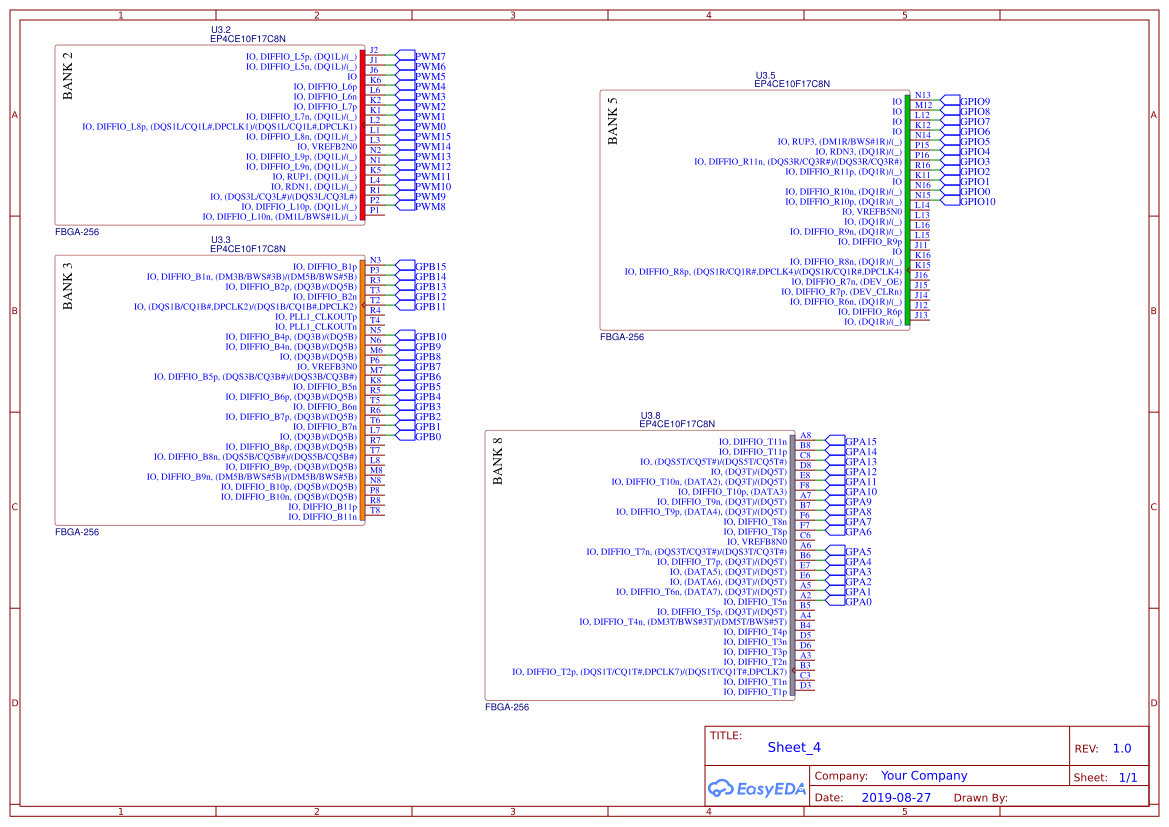Select the U3.5 component designator
Image resolution: width=1169 pixels, height=827 pixels.
765,76
